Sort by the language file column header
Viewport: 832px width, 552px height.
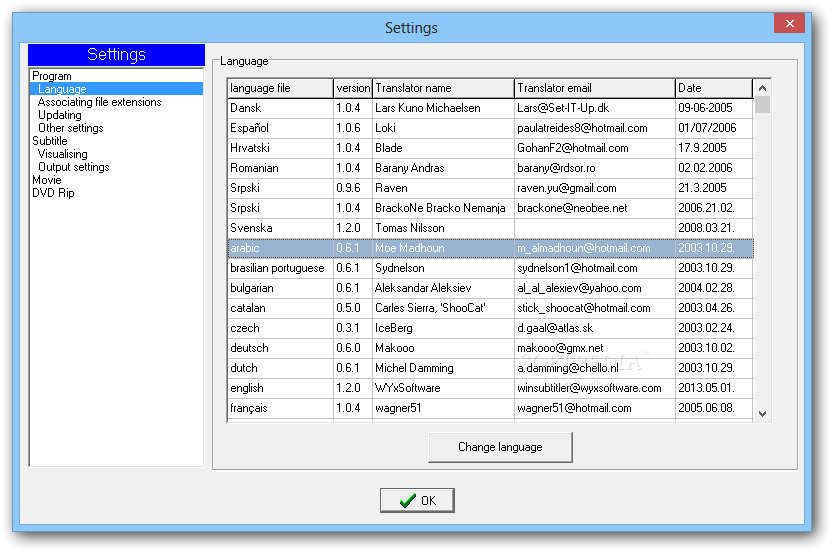tap(280, 88)
